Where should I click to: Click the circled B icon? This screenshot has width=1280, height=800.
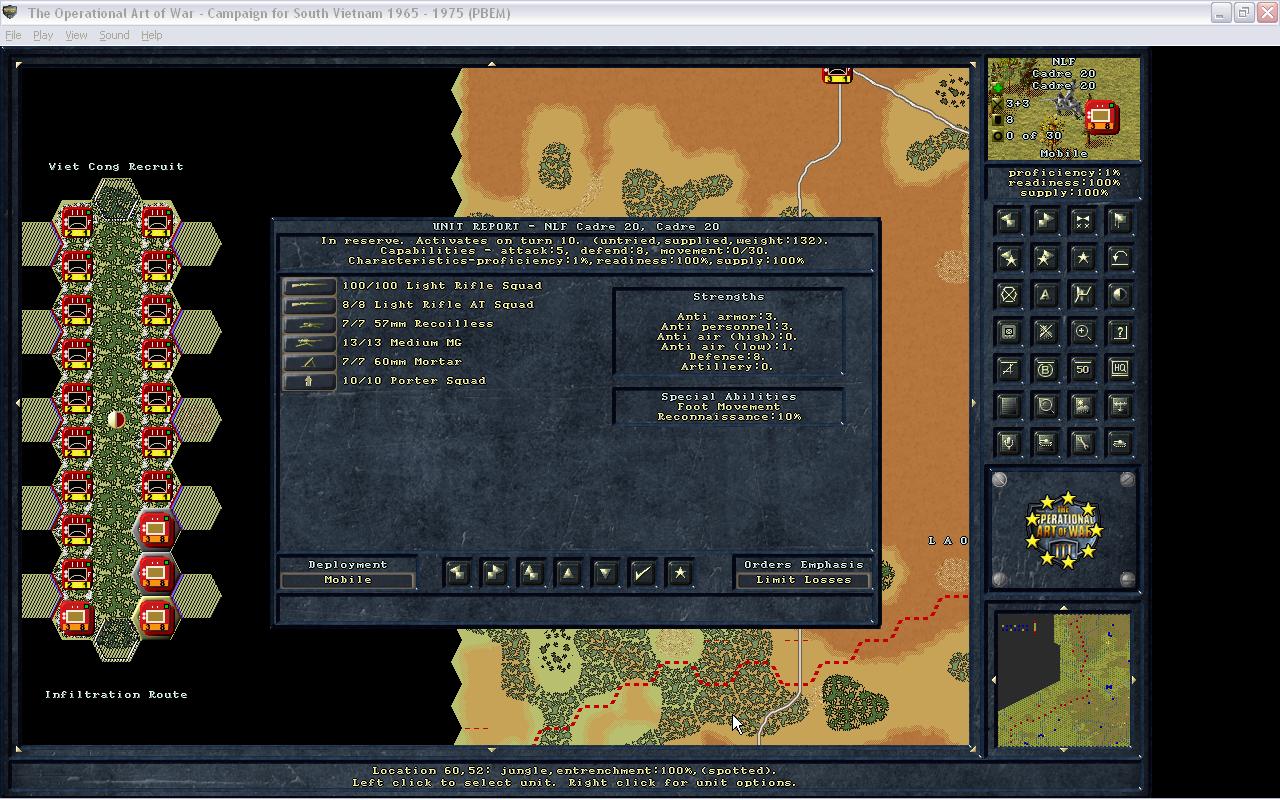[x=1046, y=369]
